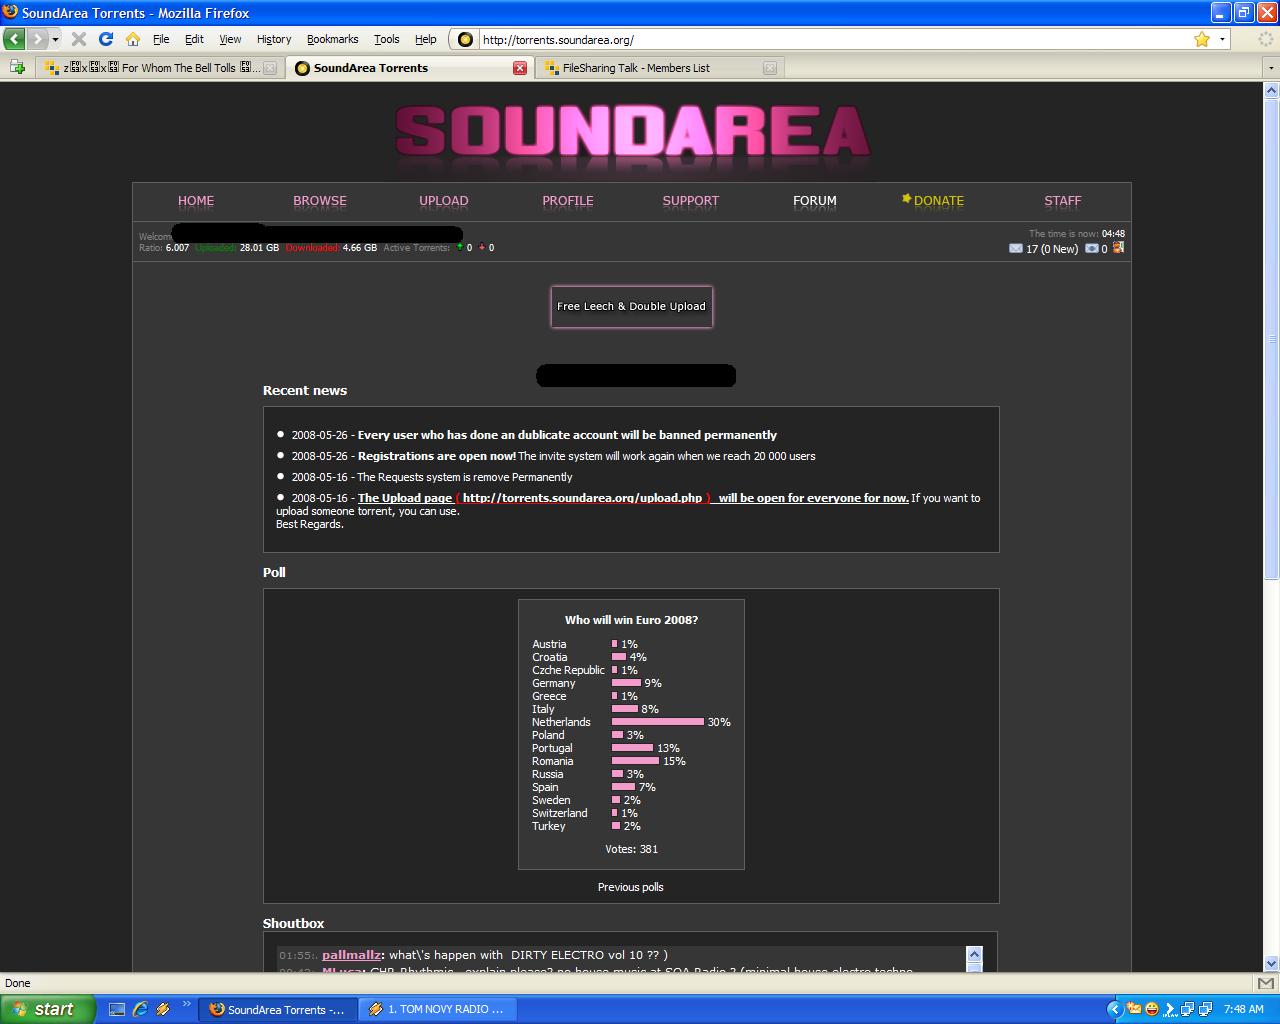
Task: Click the Free Leech & Double Upload box
Action: (632, 306)
